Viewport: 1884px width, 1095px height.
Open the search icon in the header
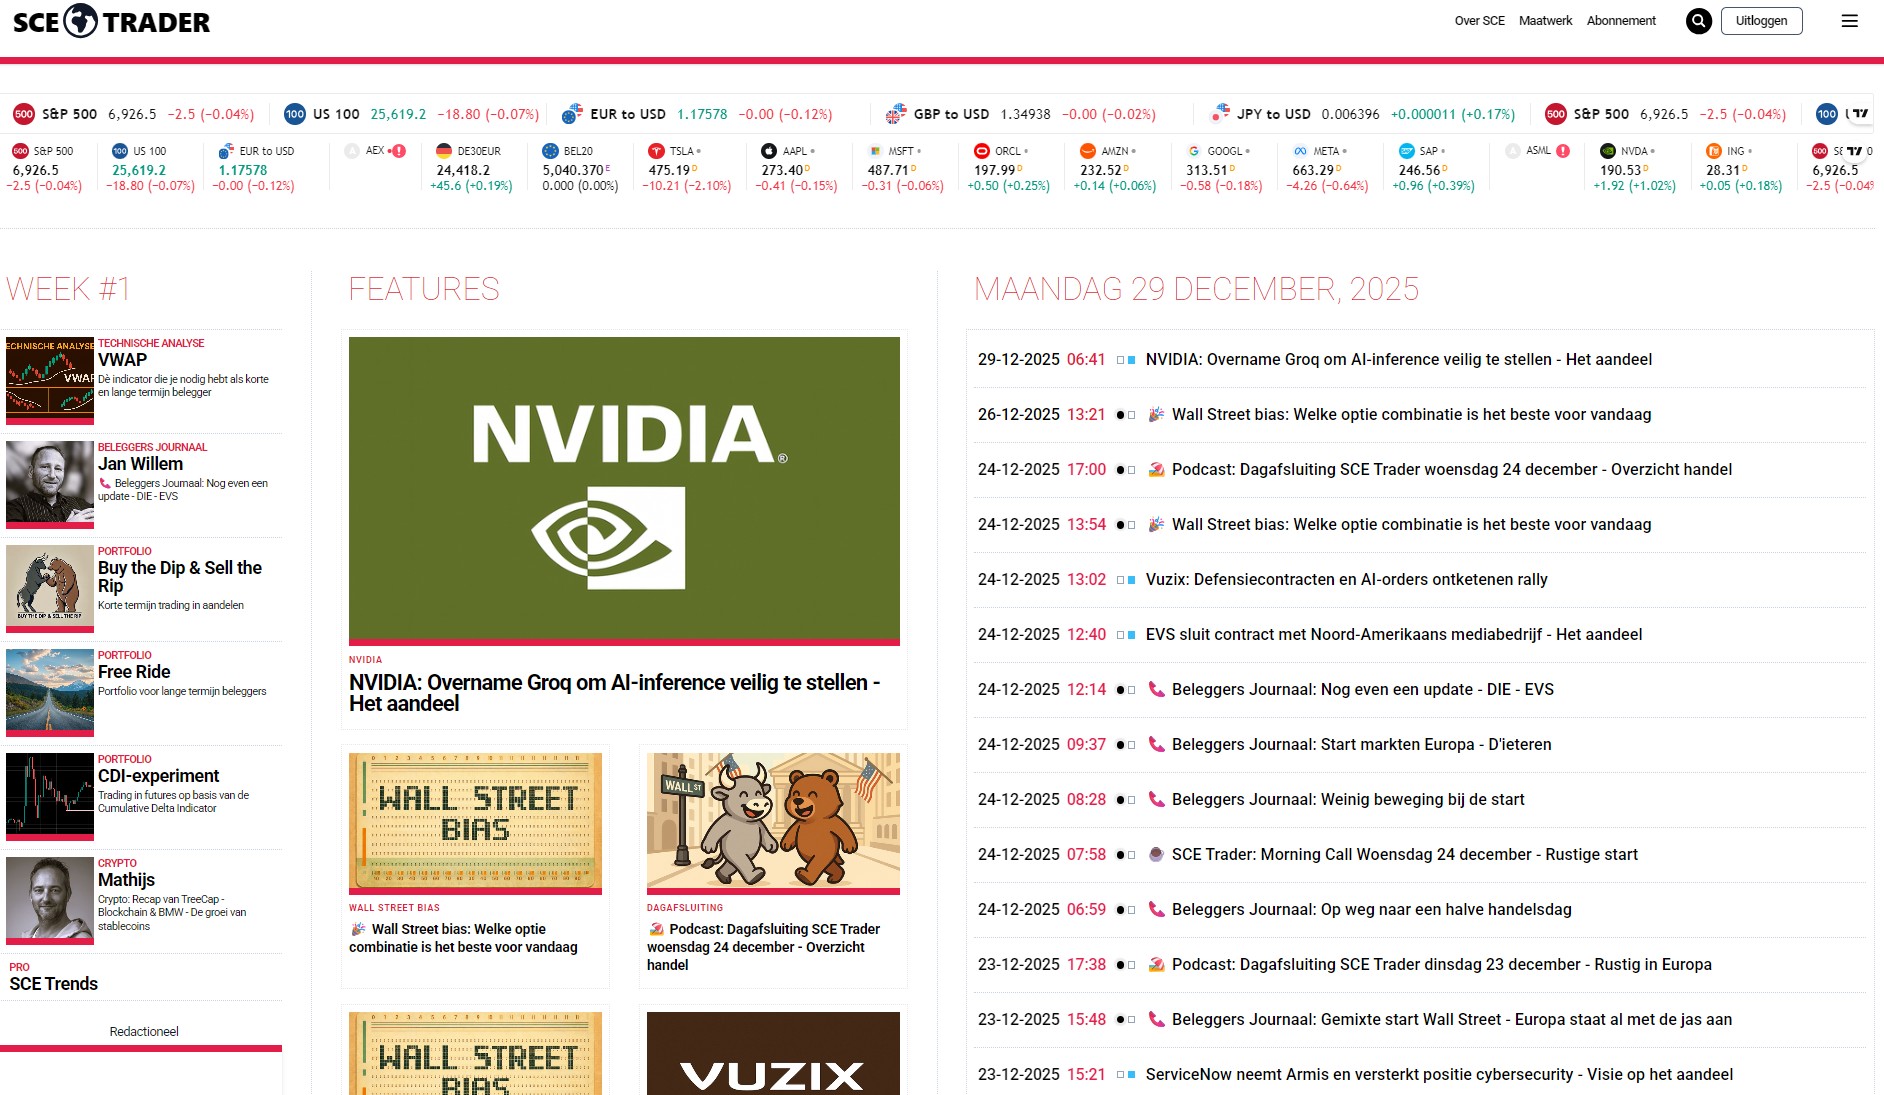coord(1698,21)
